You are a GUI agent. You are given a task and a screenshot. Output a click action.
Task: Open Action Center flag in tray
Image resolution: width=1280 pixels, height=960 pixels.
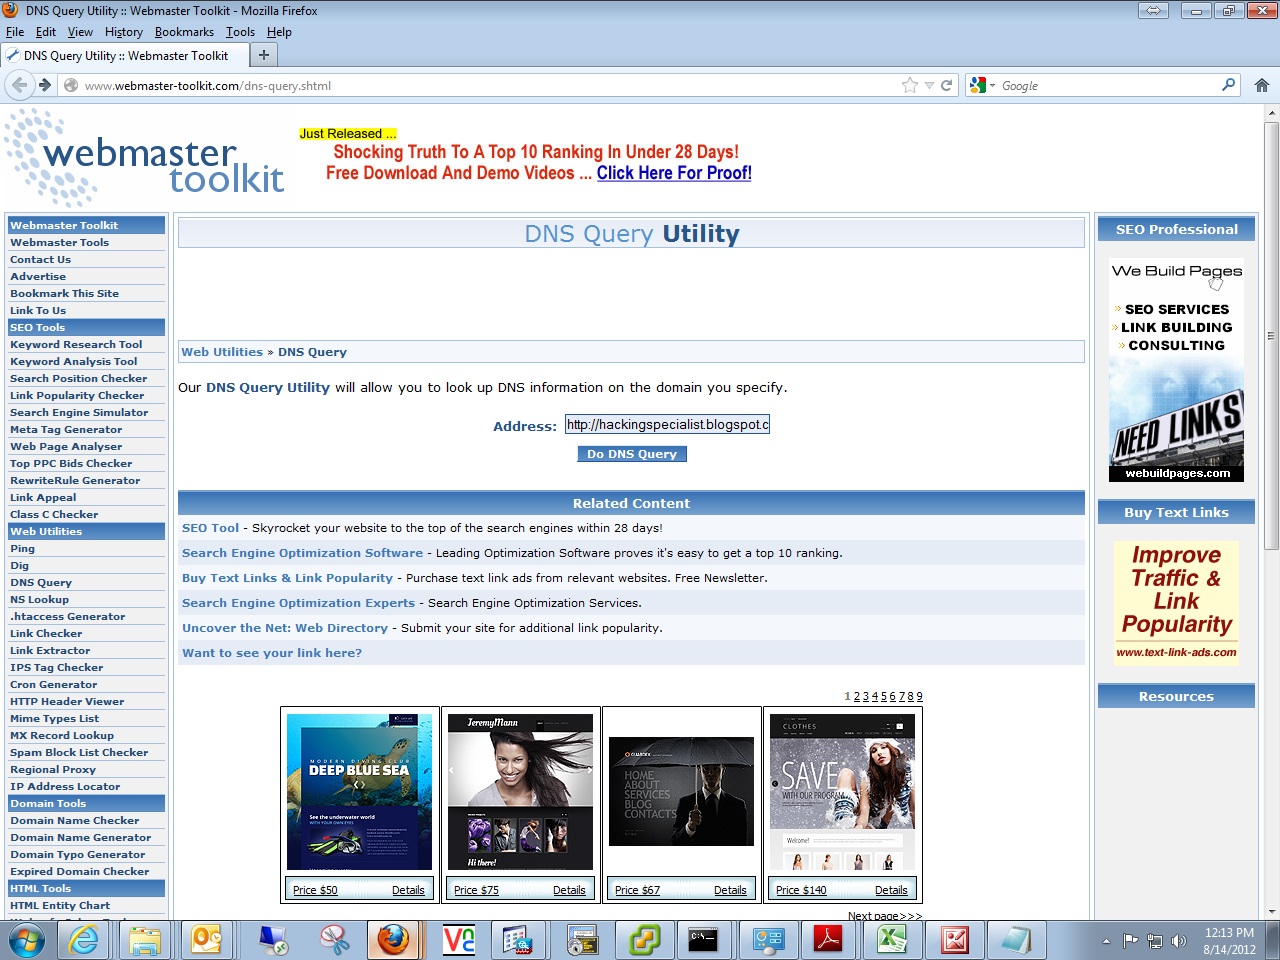(1131, 941)
